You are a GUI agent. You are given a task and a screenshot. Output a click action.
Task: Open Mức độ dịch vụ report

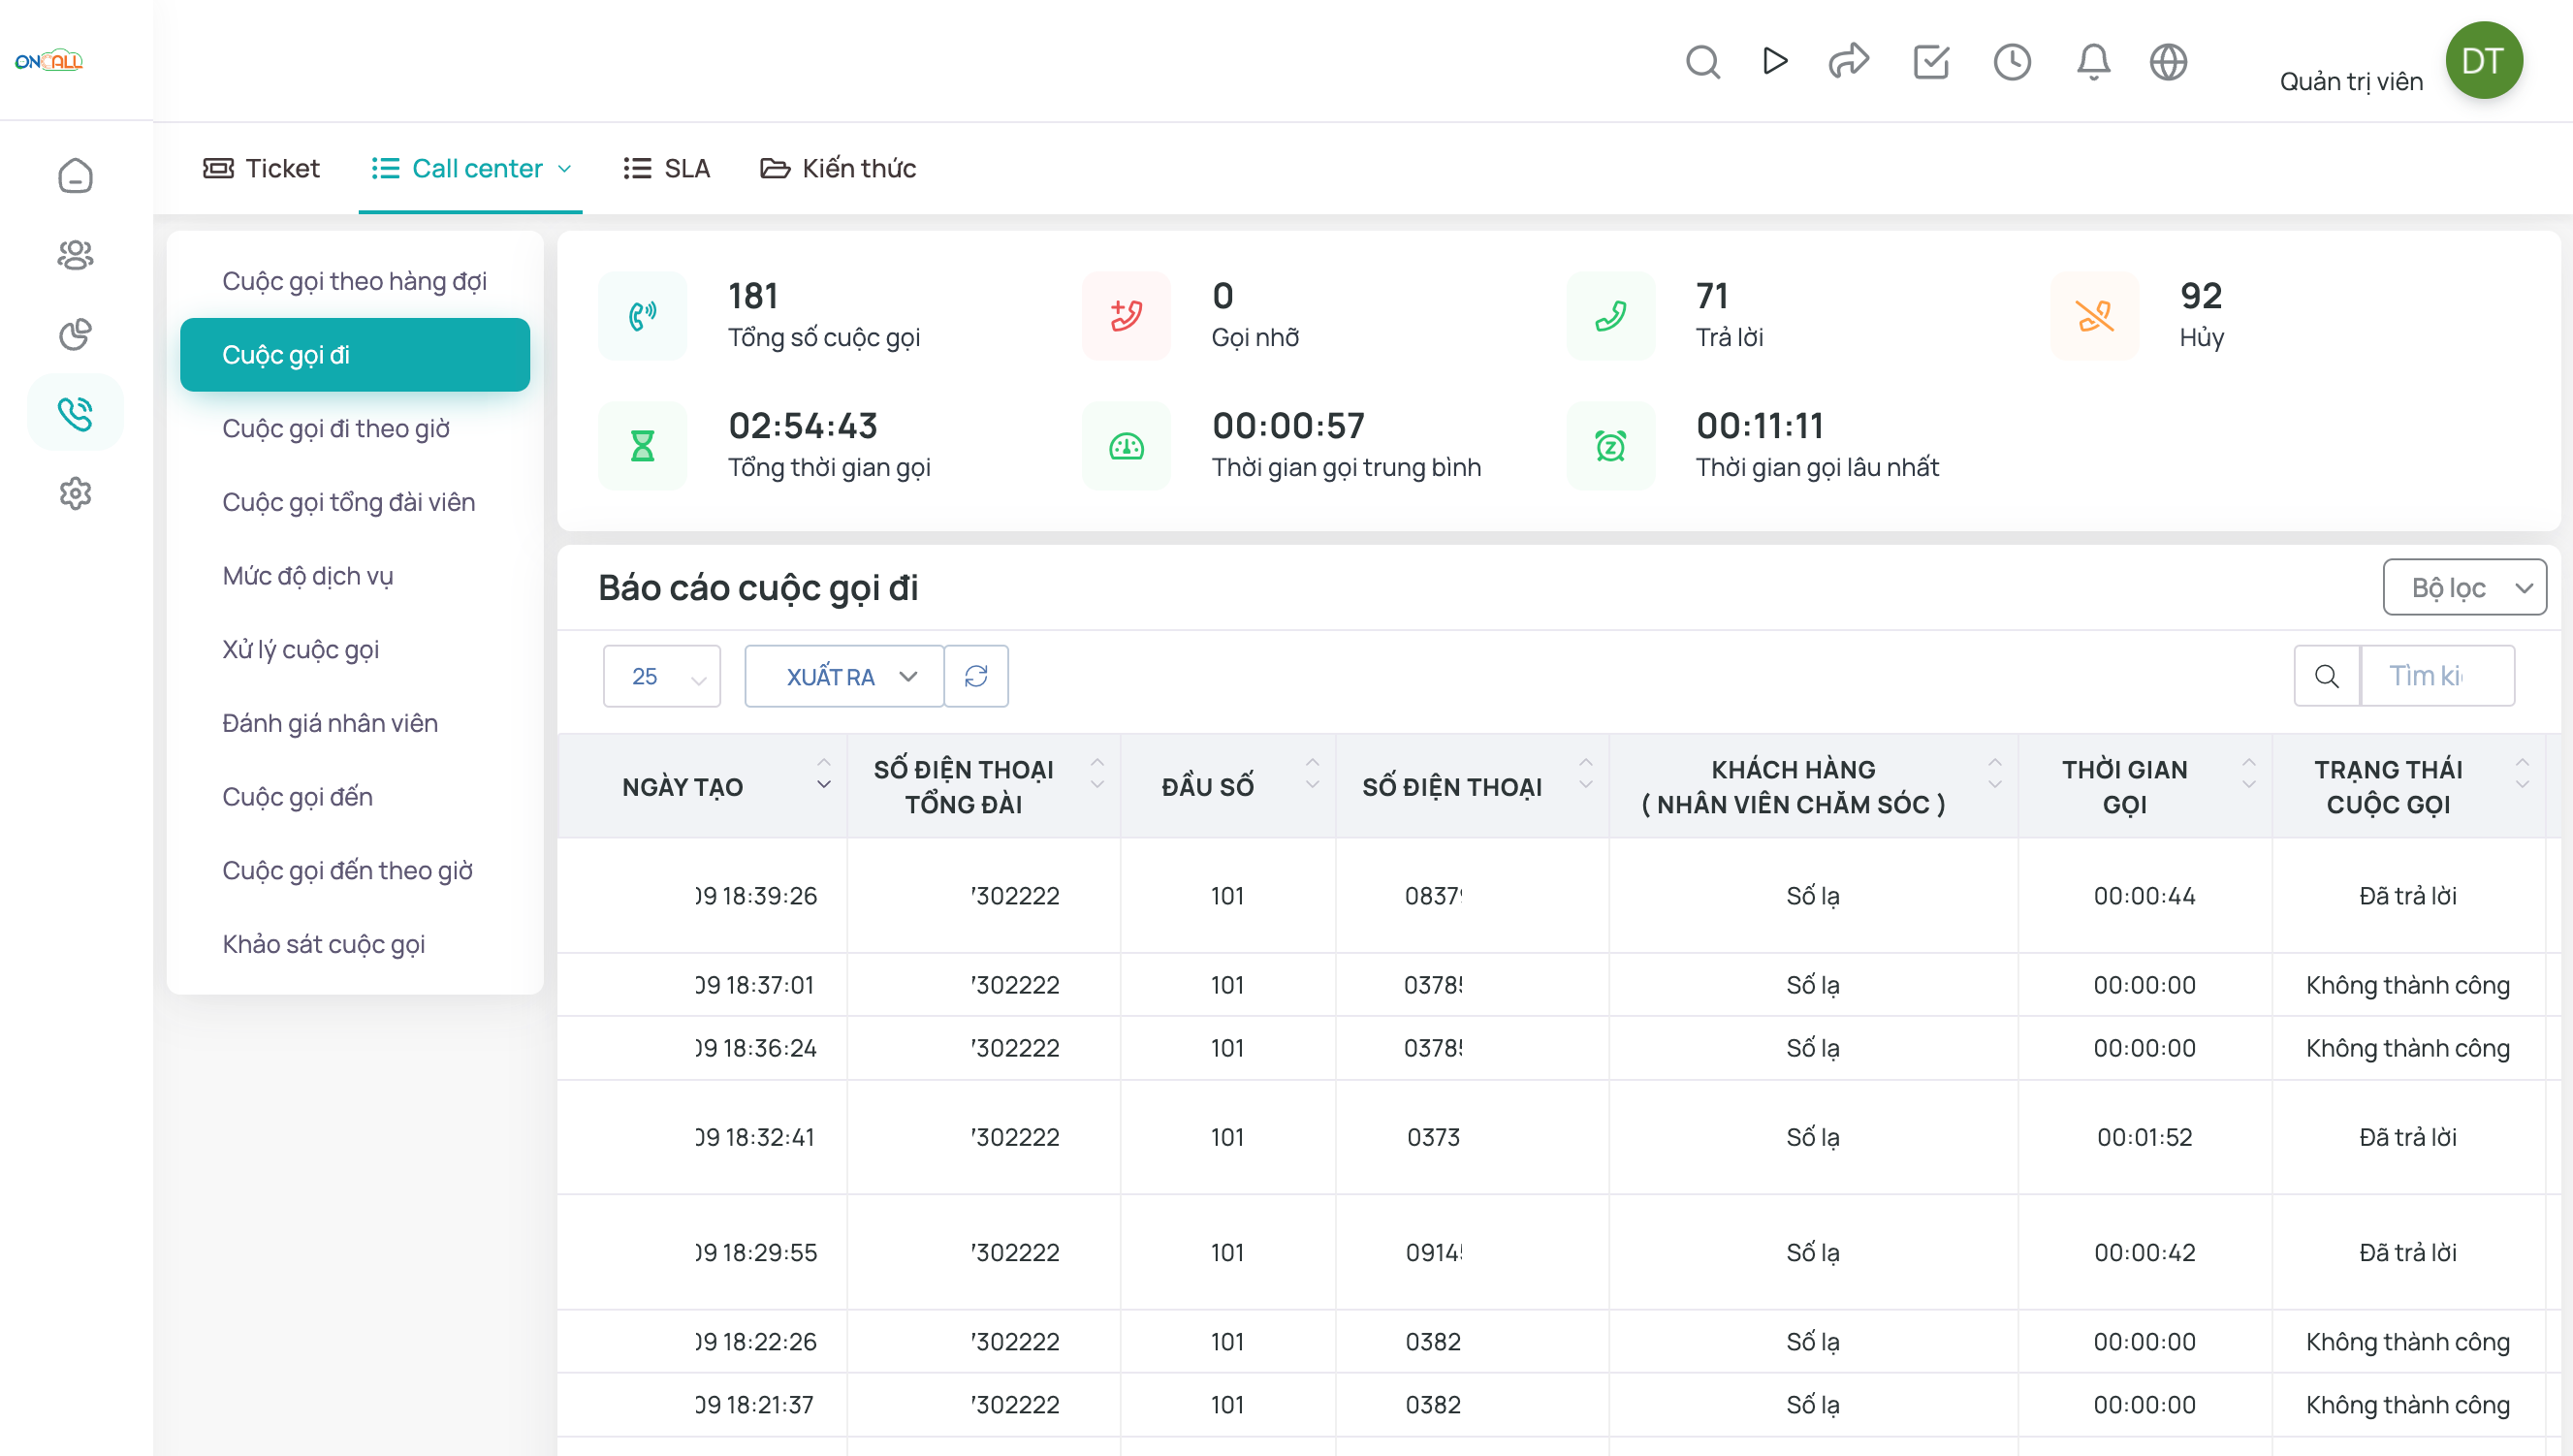[x=354, y=576]
